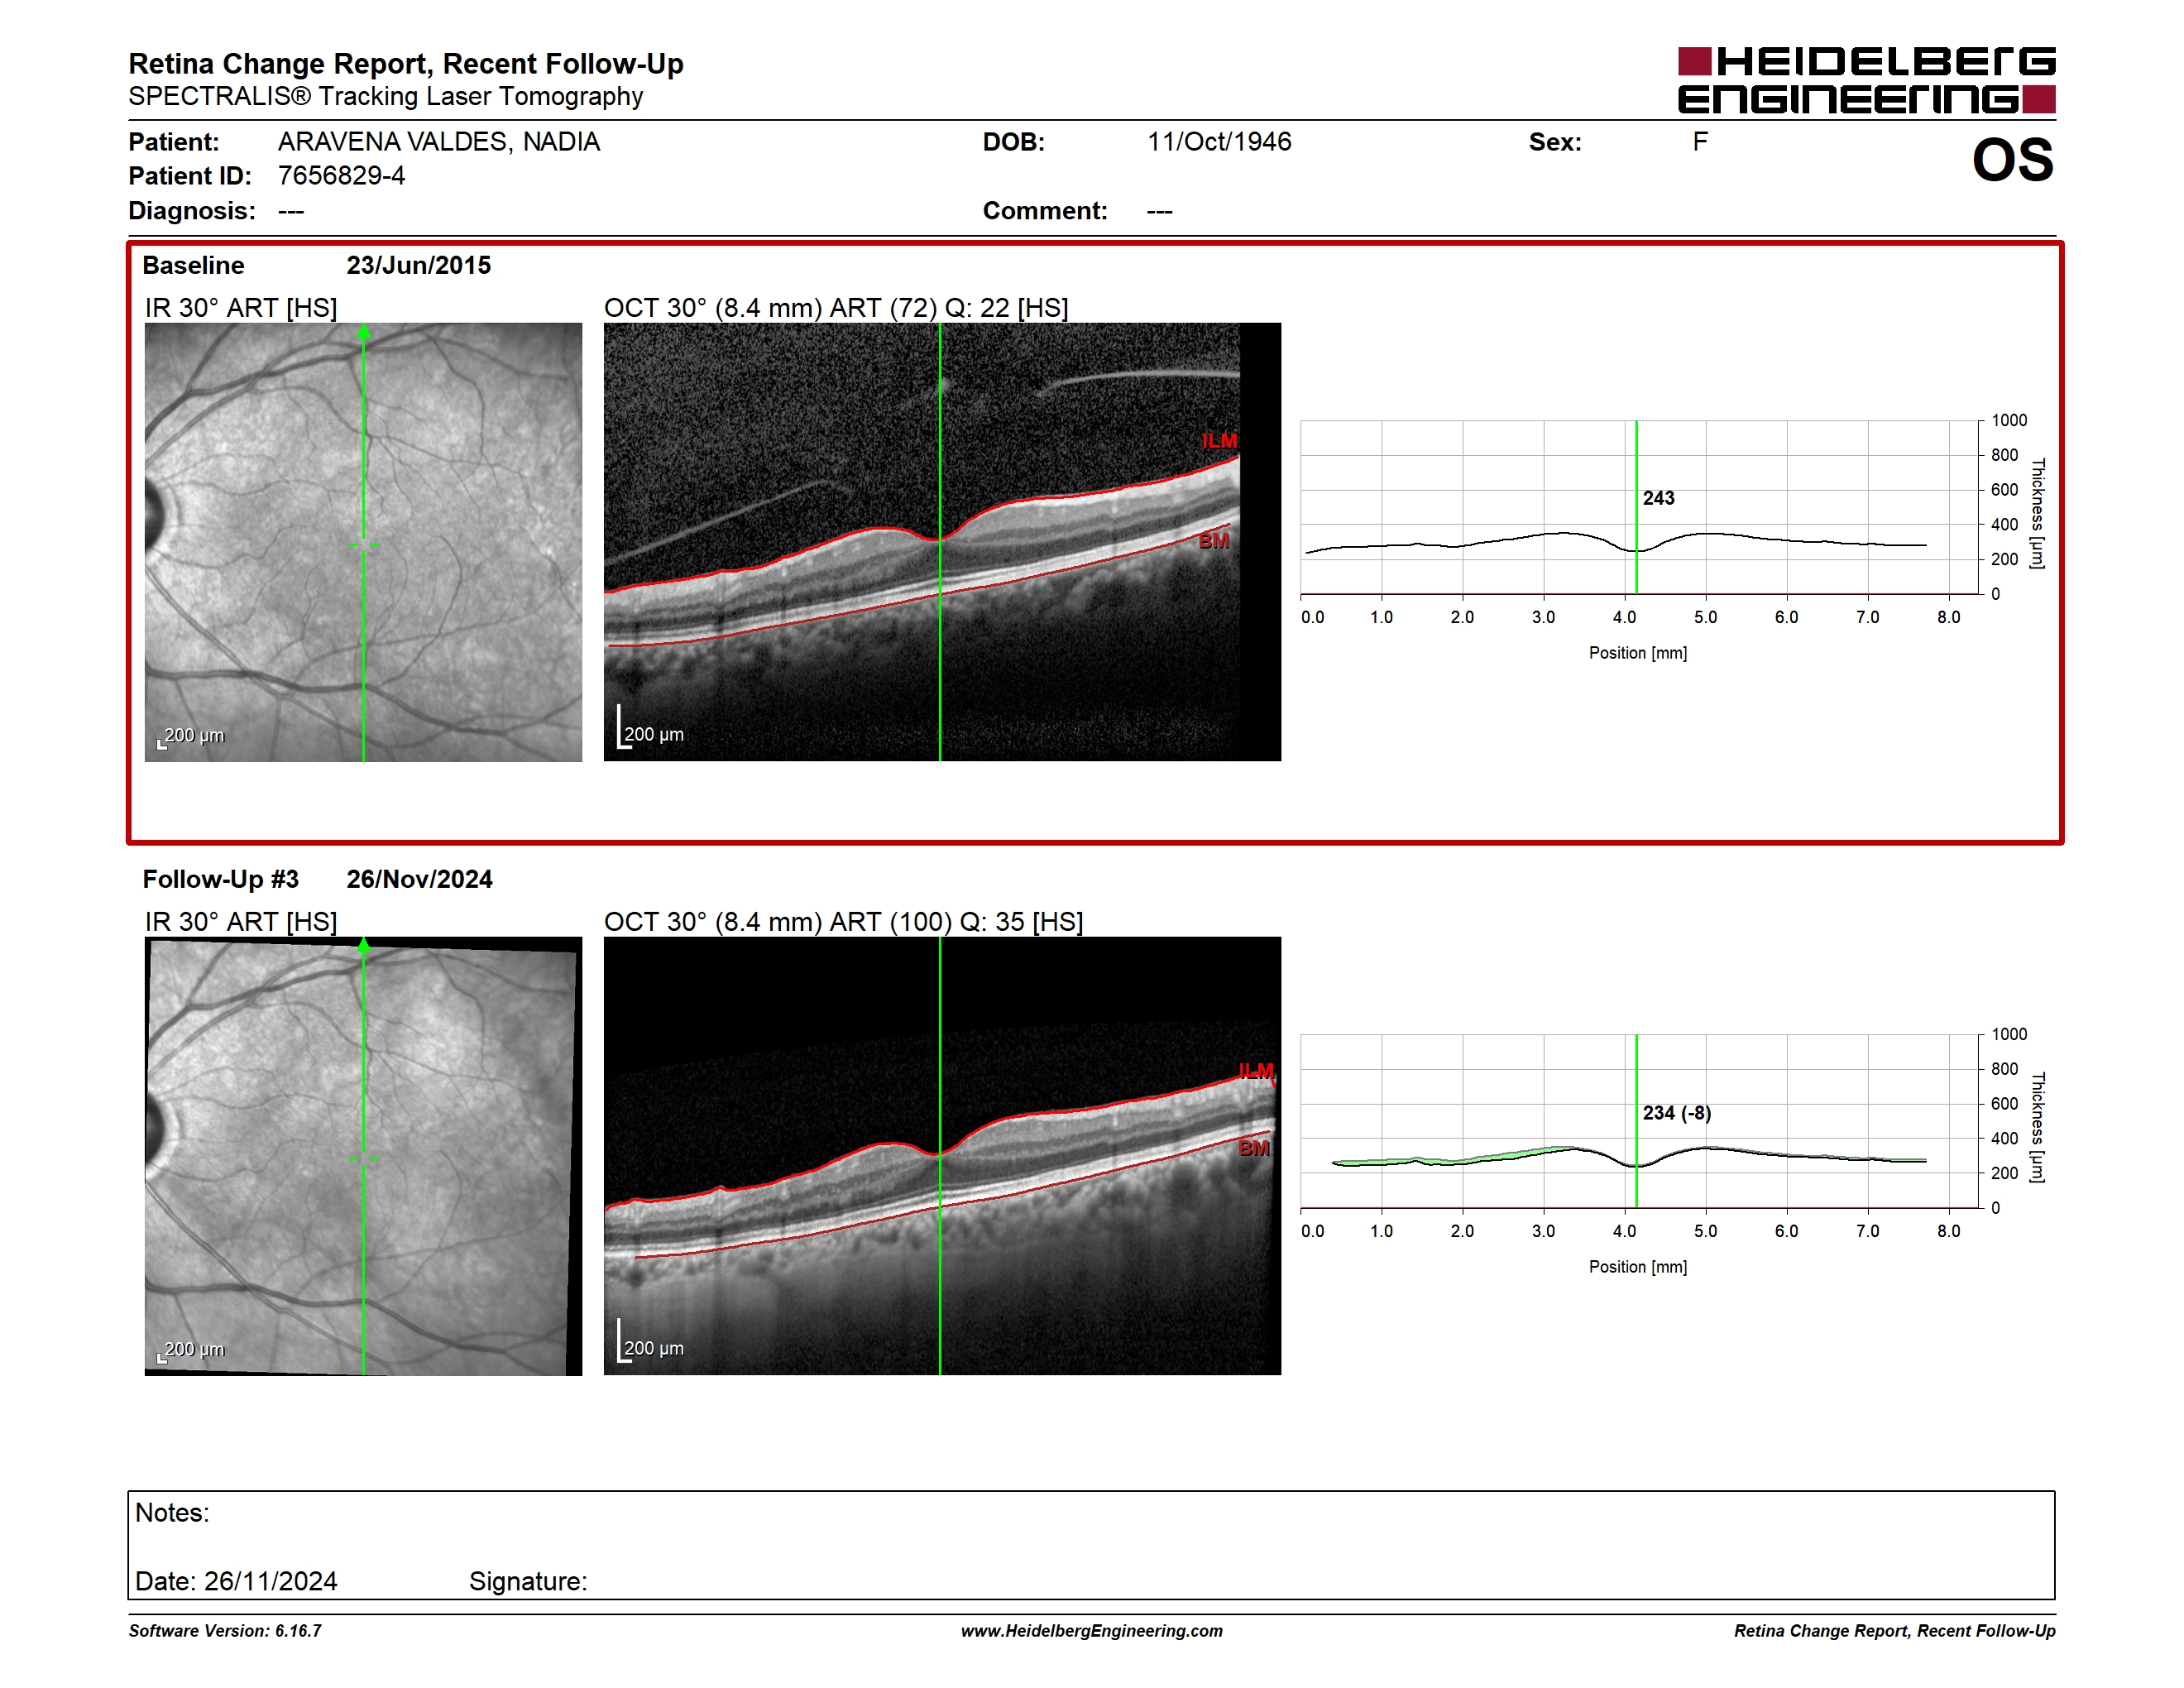This screenshot has height=1688, width=2184.
Task: Click the red BM label in follow-up OCT
Action: 1254,1148
